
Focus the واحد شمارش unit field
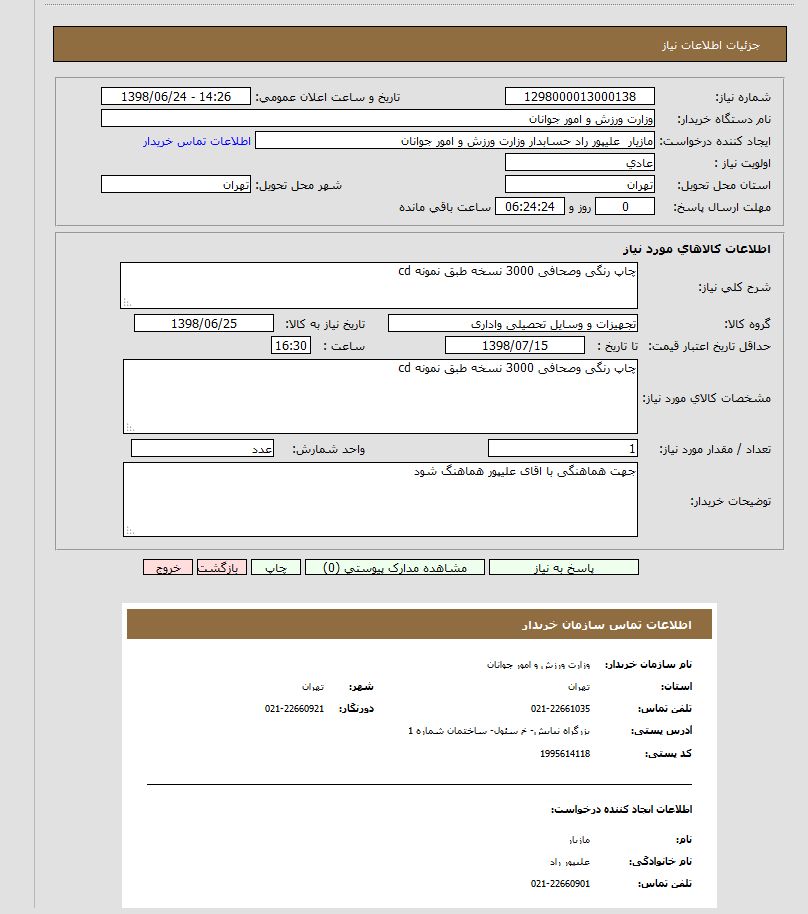(x=203, y=448)
